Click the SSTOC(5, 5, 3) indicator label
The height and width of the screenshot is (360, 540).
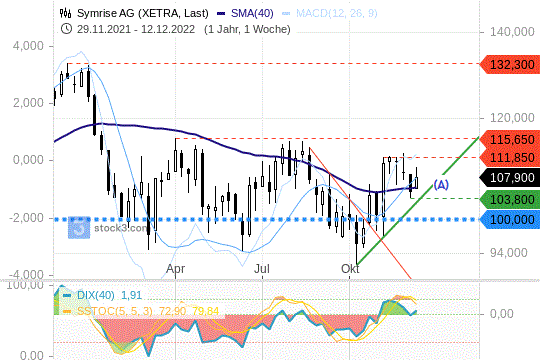[x=115, y=311]
